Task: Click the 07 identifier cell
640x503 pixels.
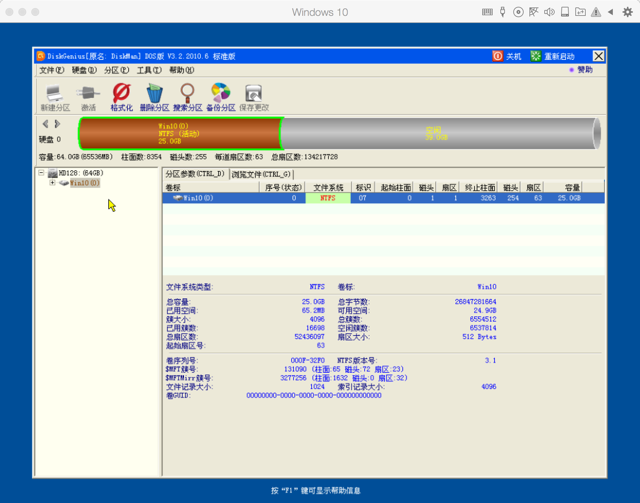Action: (362, 198)
